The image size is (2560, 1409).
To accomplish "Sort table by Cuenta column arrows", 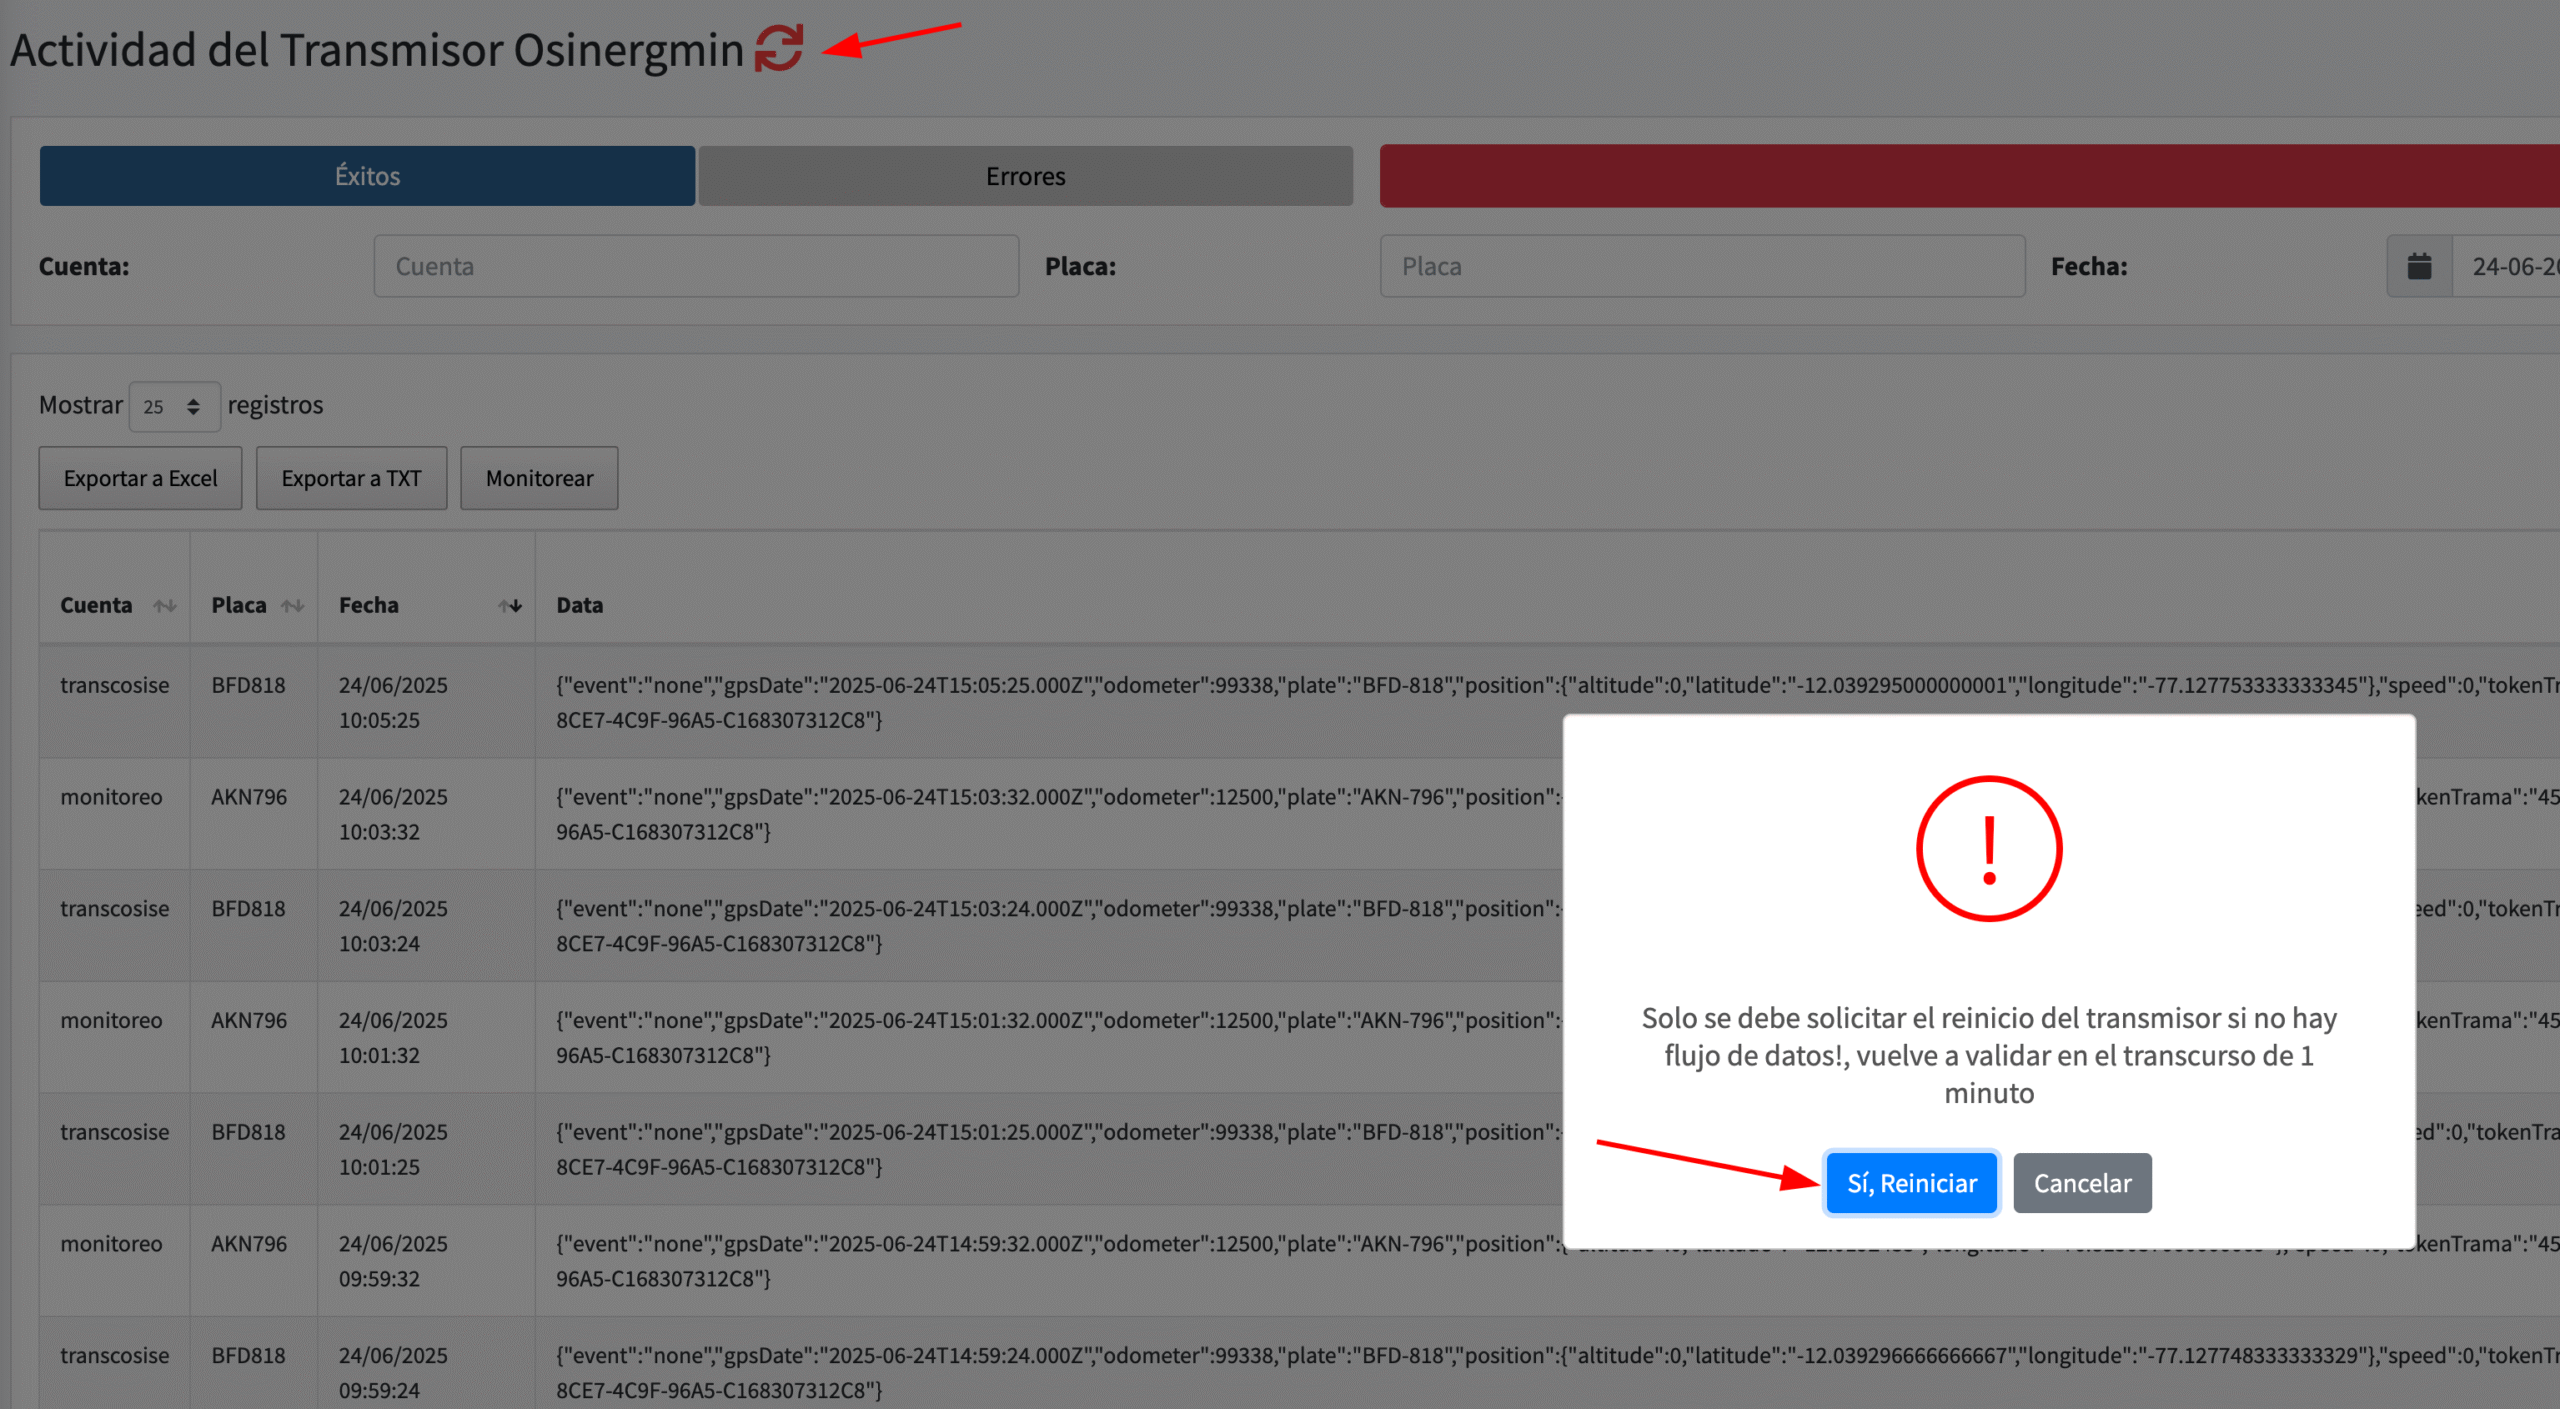I will click(165, 605).
